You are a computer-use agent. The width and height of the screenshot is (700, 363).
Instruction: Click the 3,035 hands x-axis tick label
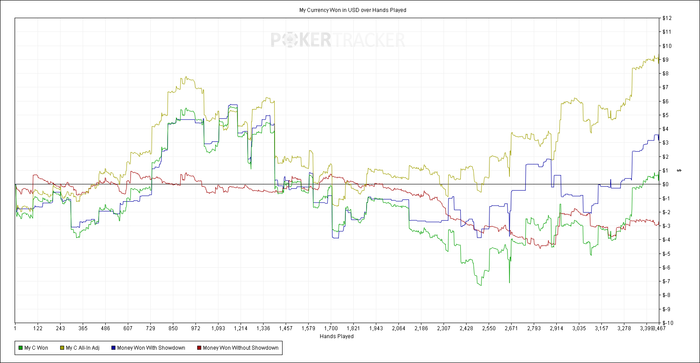click(579, 329)
